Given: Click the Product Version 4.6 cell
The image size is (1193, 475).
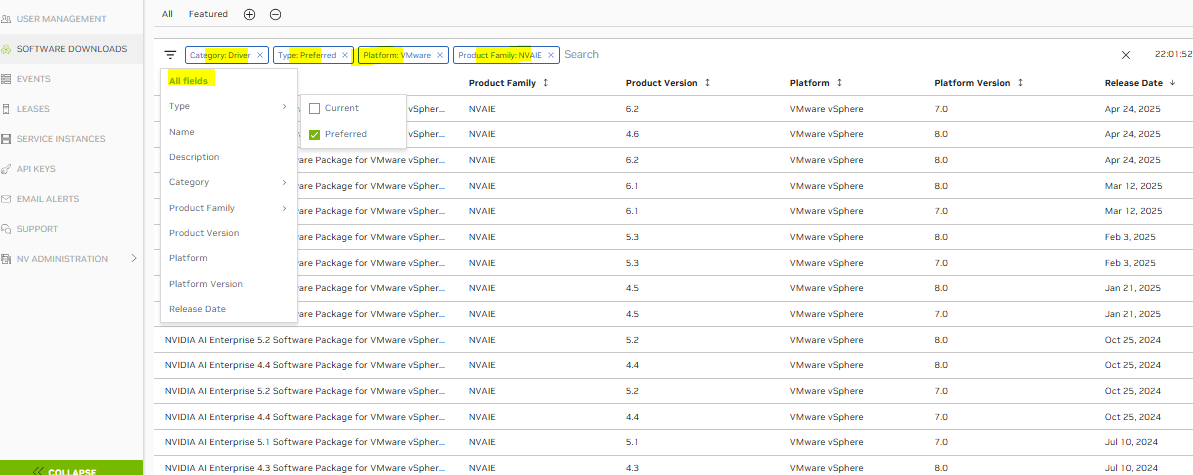Looking at the screenshot, I should tap(632, 134).
